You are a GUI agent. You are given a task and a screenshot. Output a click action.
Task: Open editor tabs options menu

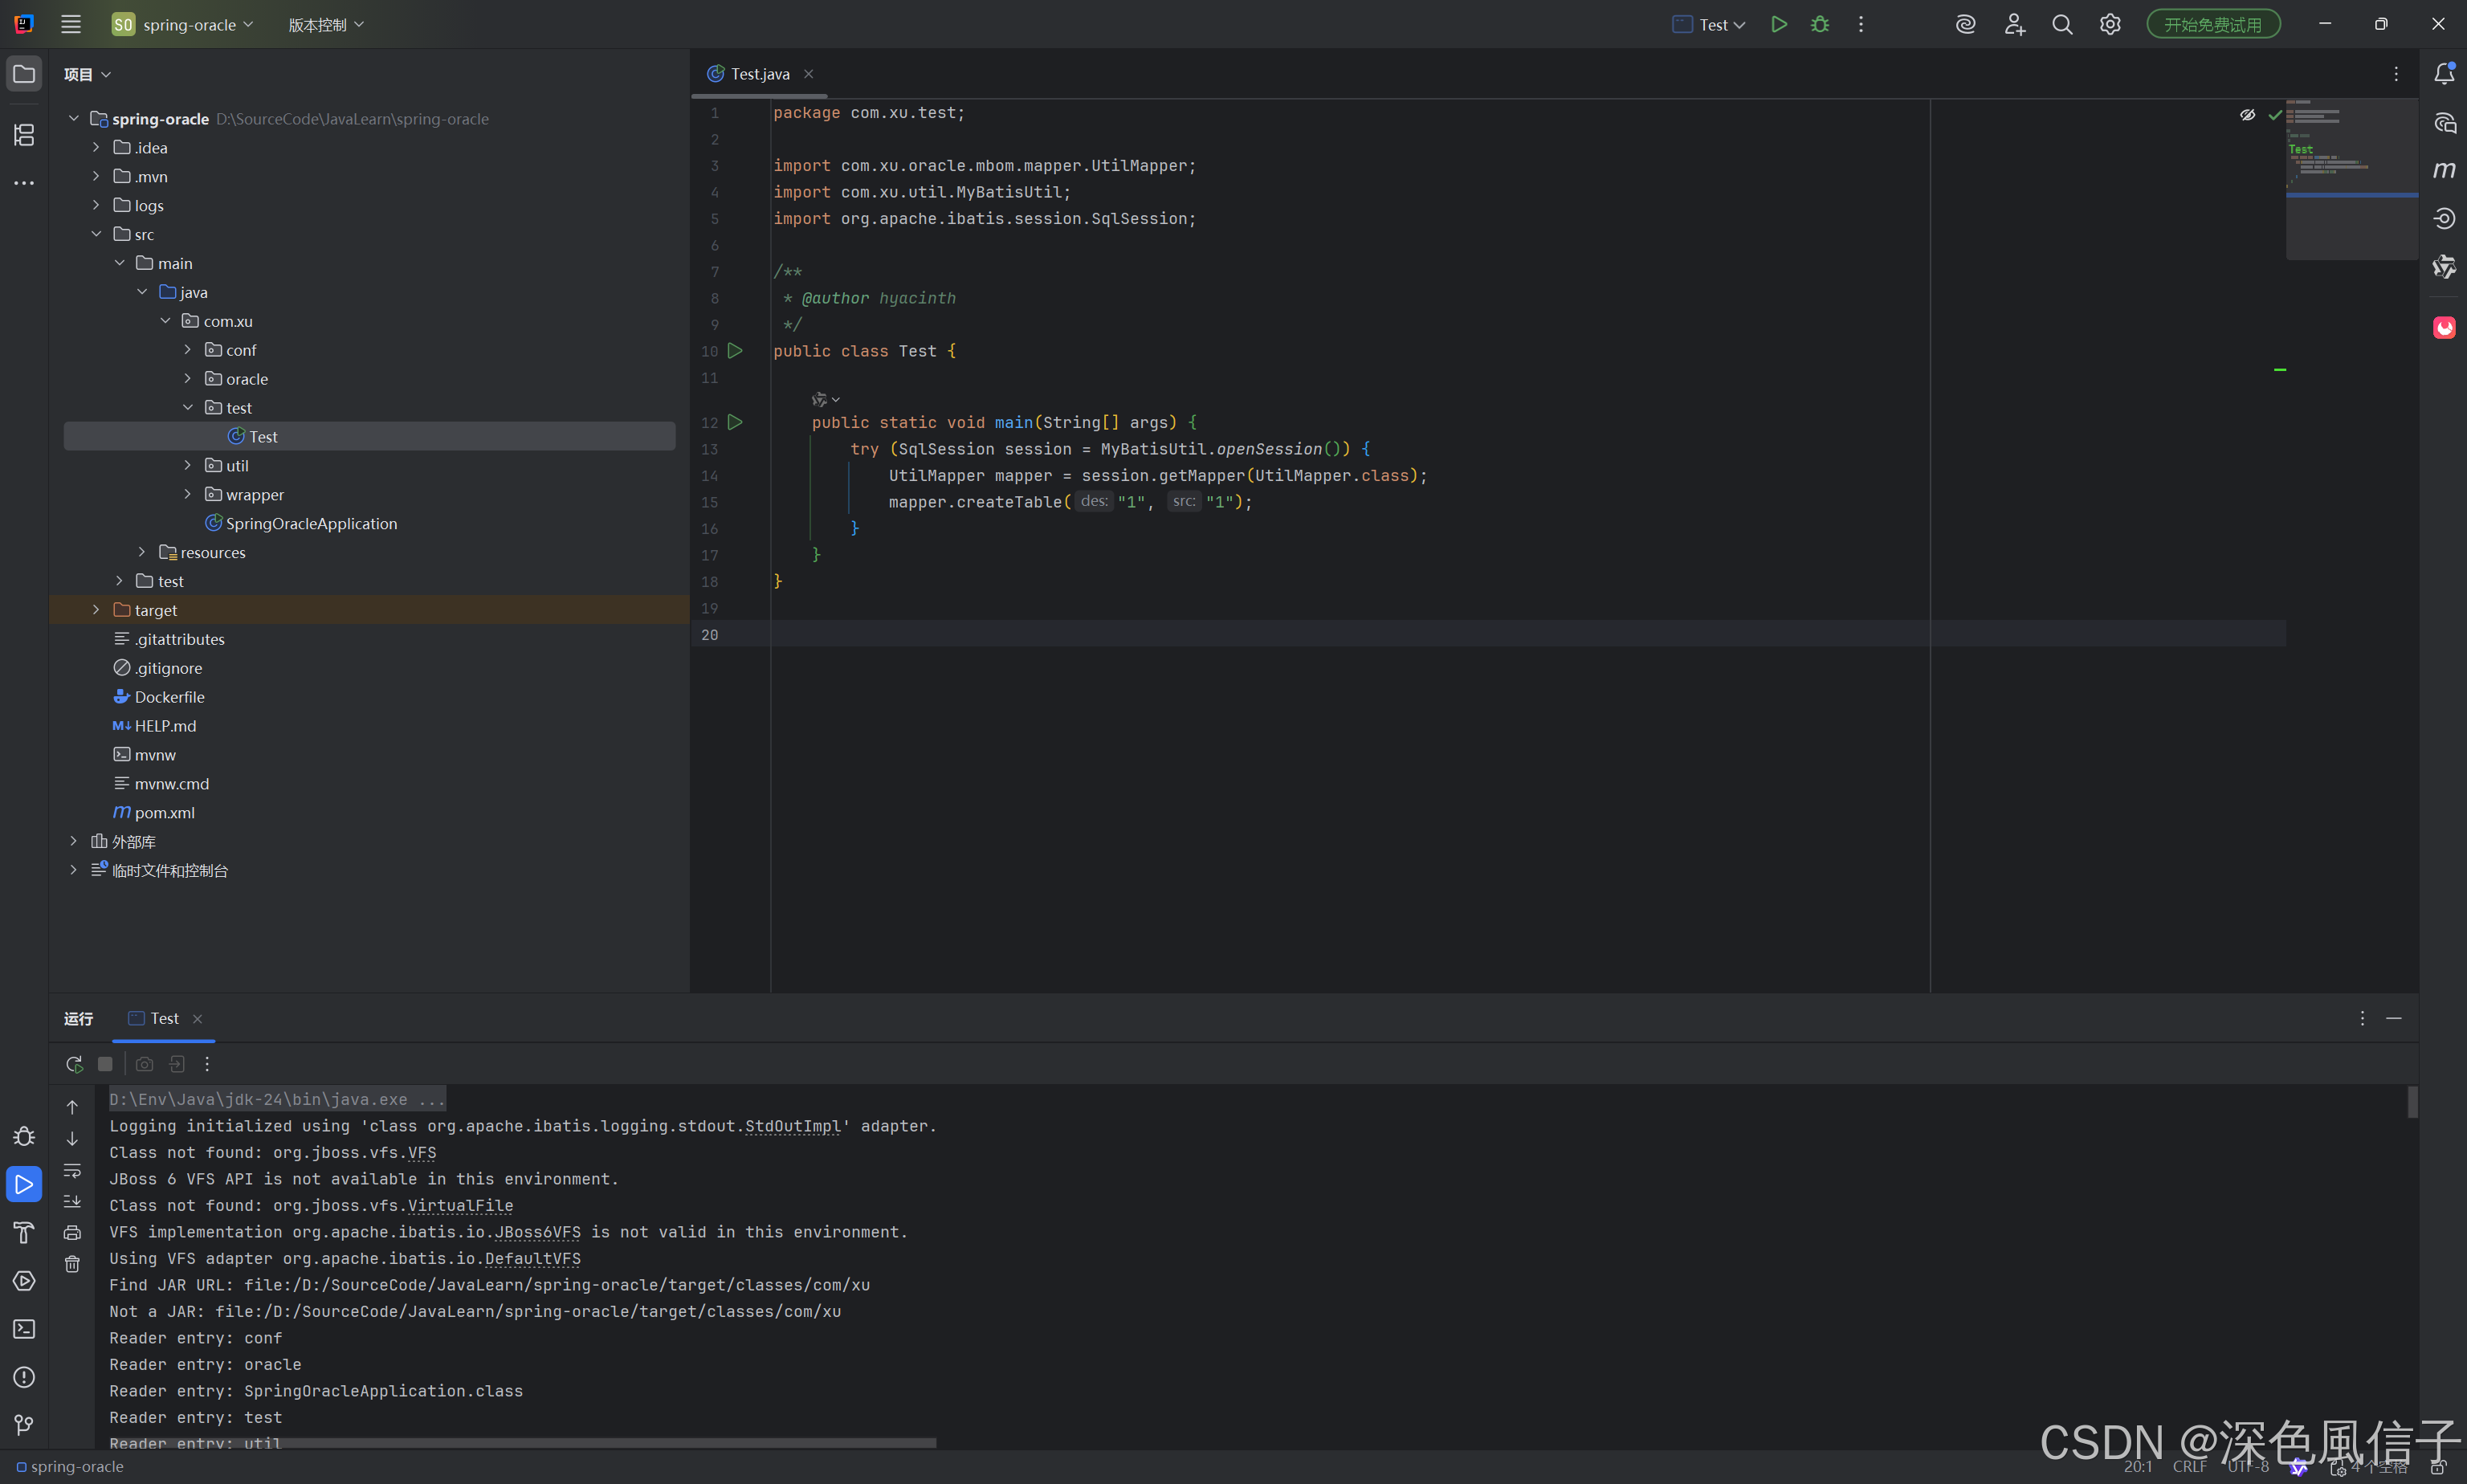[x=2396, y=74]
